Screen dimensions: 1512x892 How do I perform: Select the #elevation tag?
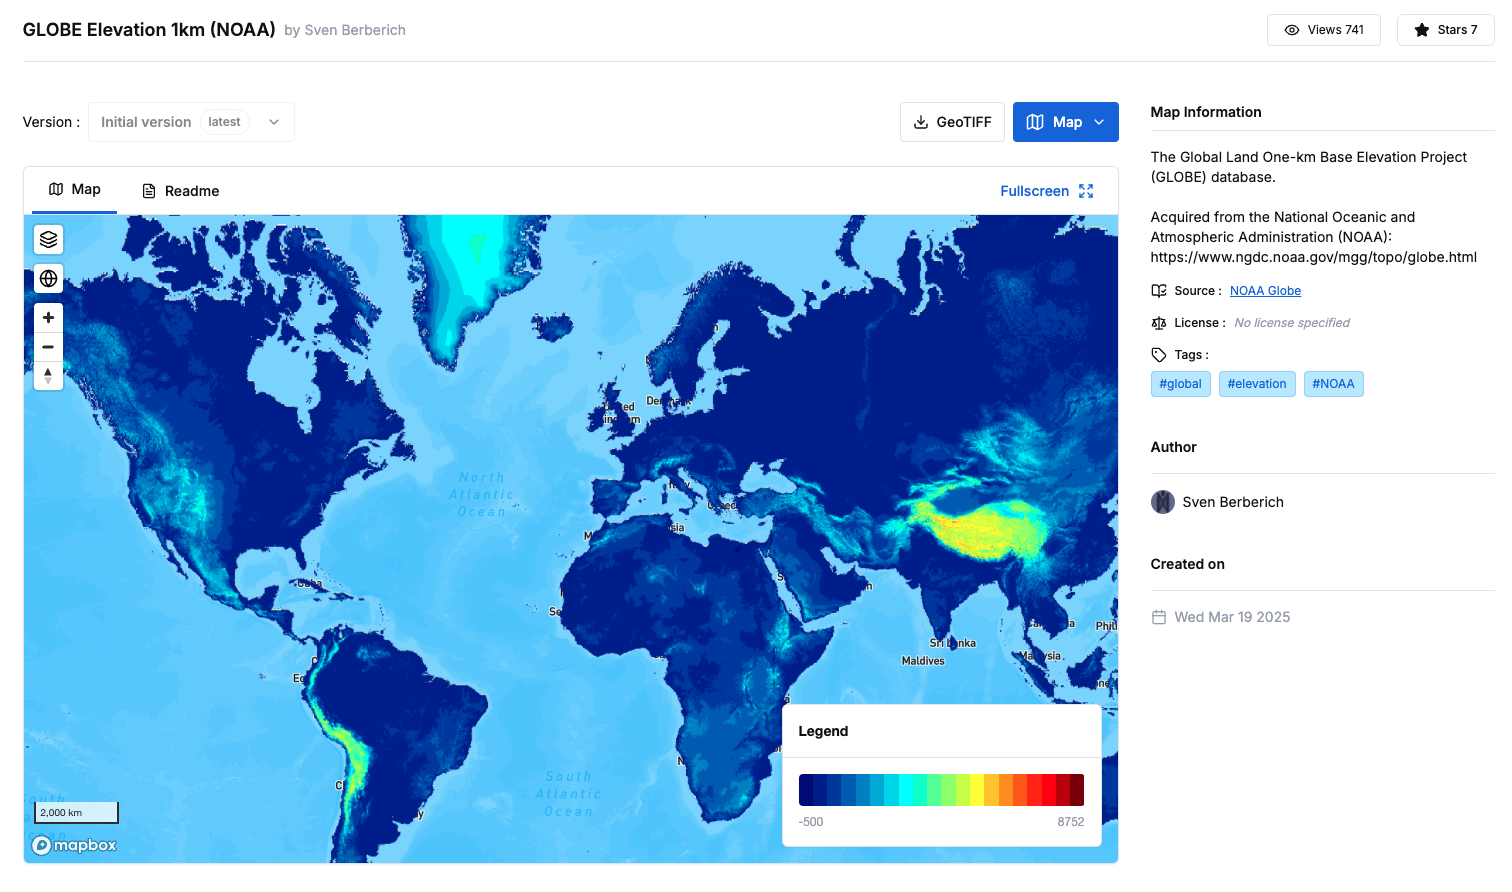1257,384
